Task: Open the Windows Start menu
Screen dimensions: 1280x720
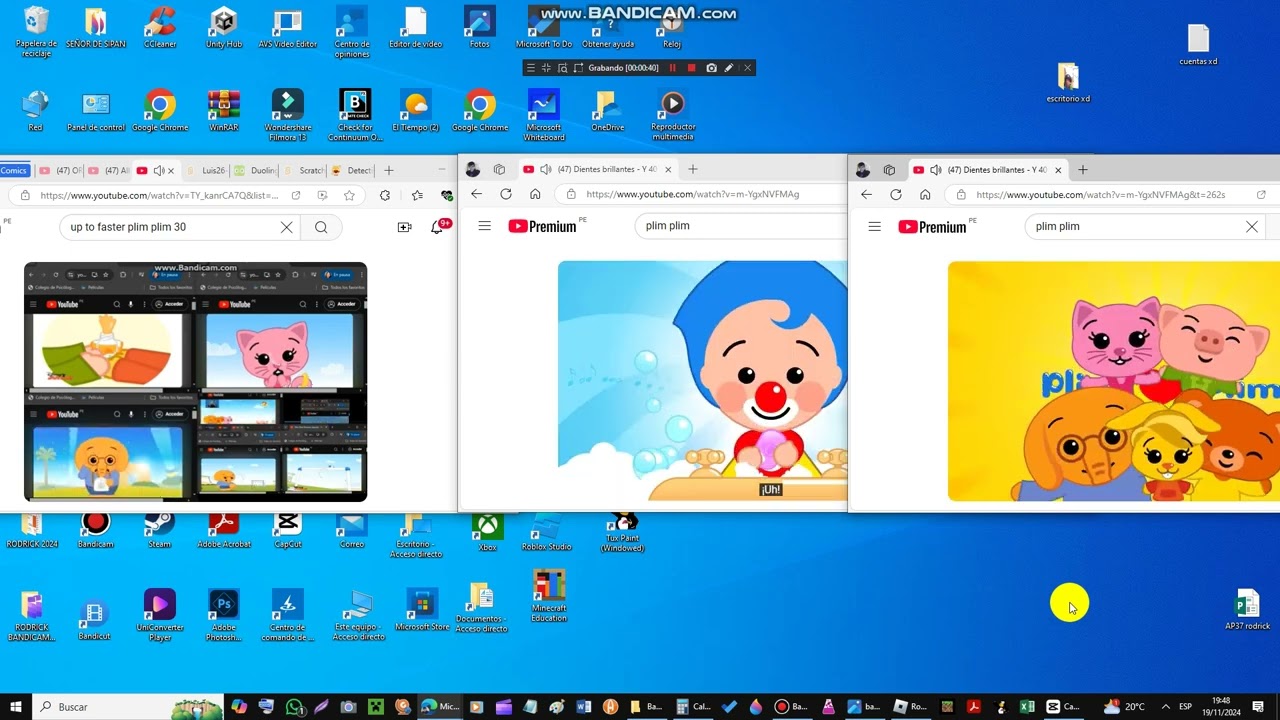Action: pos(16,707)
